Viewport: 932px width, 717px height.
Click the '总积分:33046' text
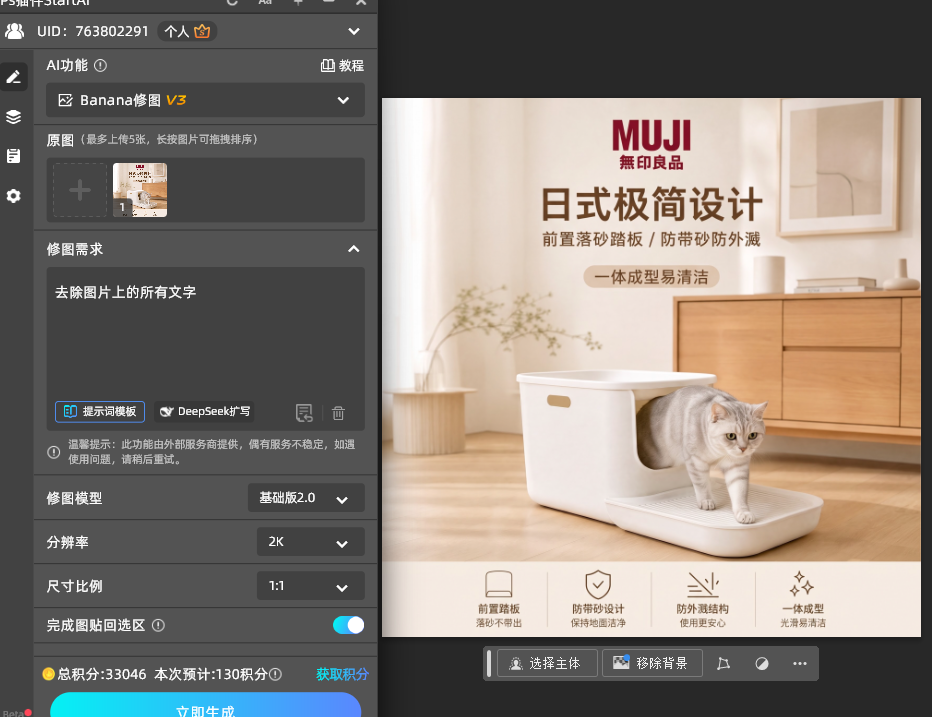(102, 674)
